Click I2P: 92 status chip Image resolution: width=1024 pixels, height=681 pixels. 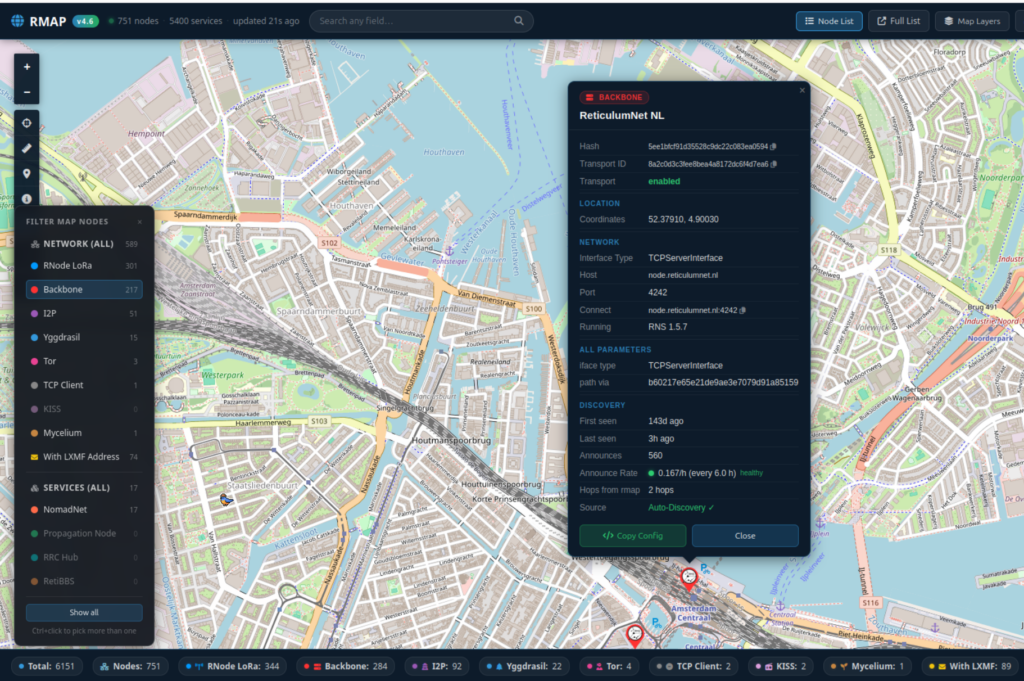(x=437, y=667)
